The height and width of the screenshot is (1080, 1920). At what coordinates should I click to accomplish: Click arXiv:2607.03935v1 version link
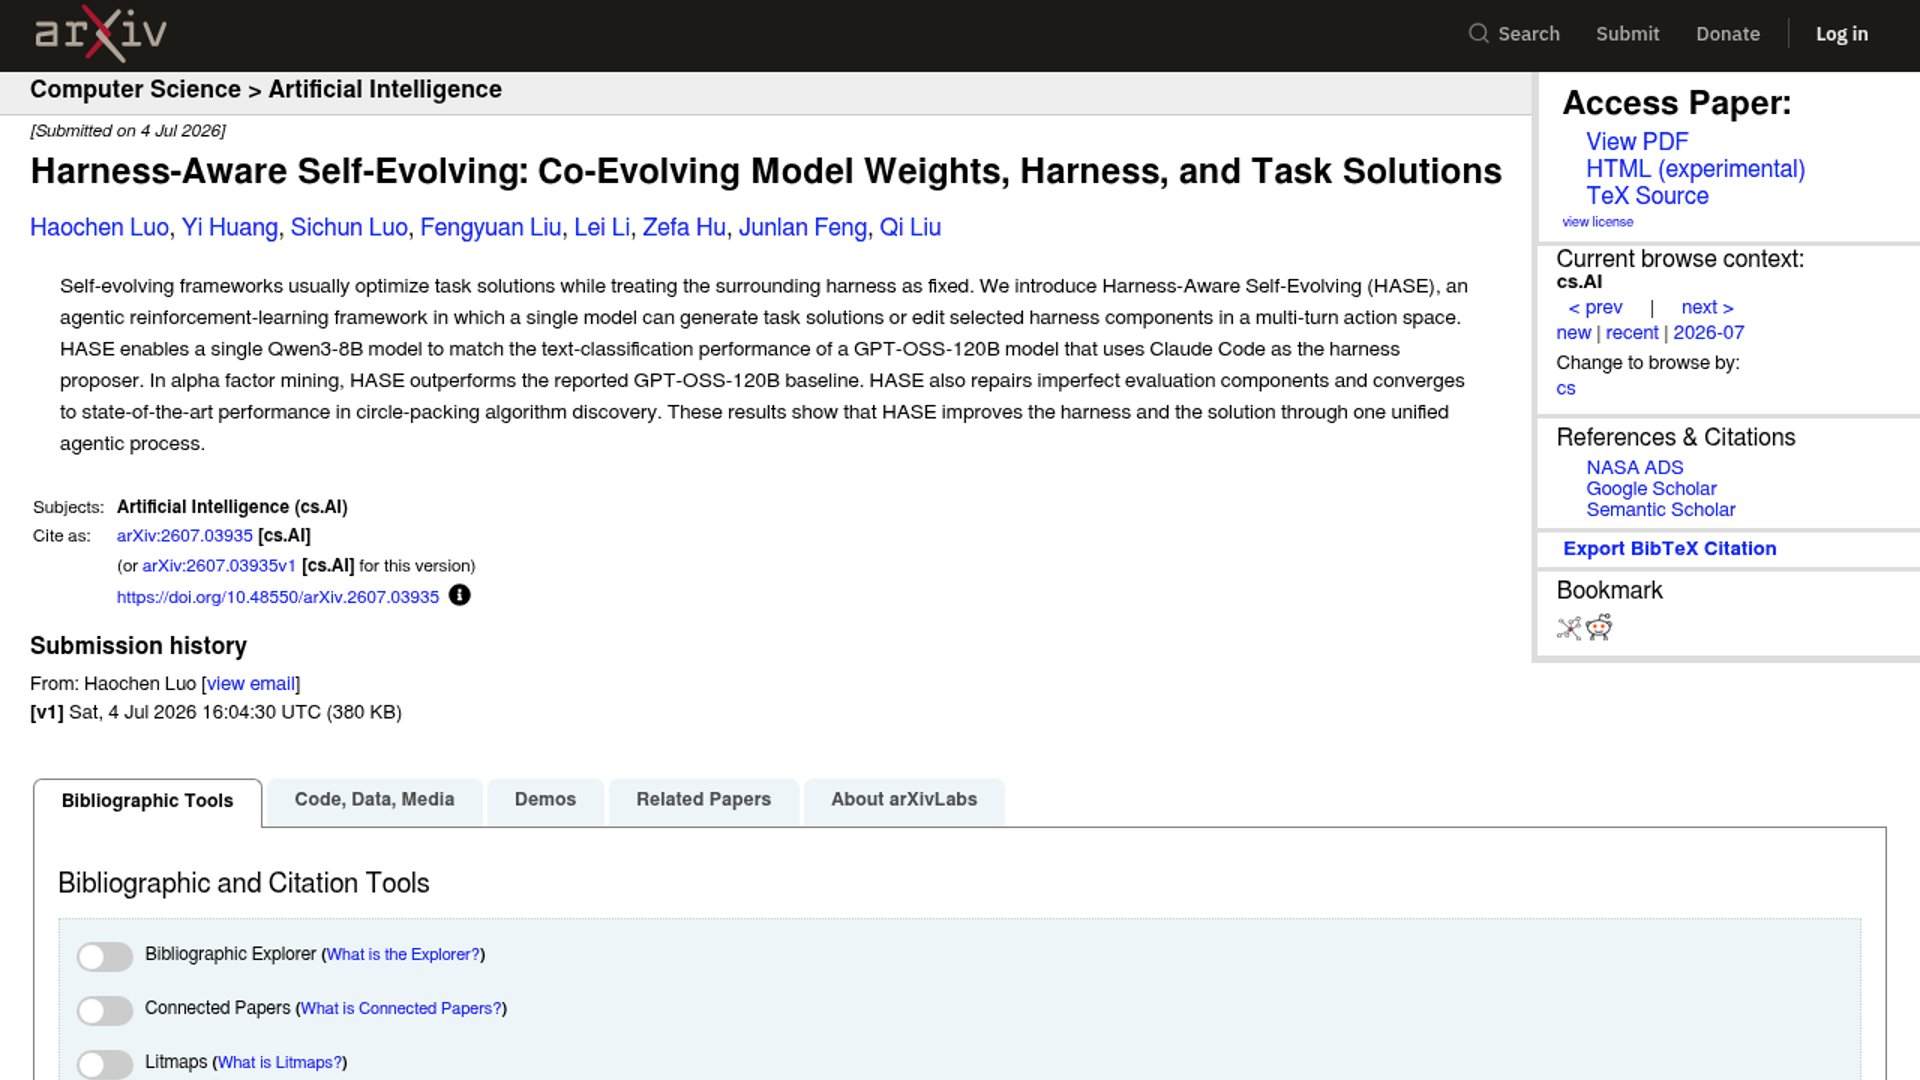[x=219, y=566]
